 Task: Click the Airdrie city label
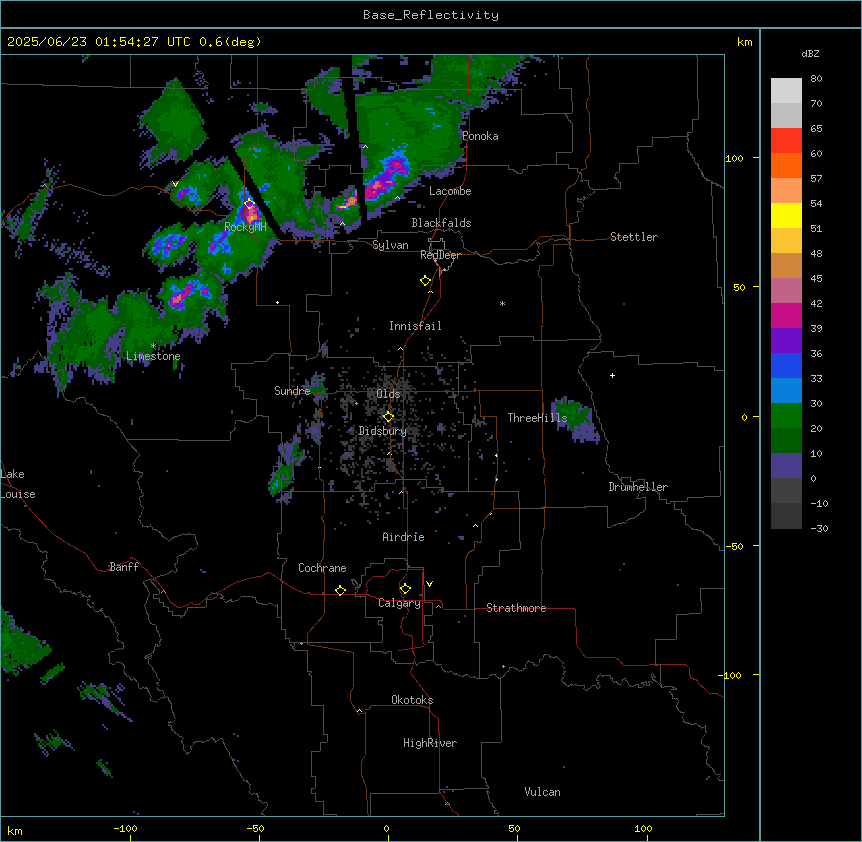[403, 537]
